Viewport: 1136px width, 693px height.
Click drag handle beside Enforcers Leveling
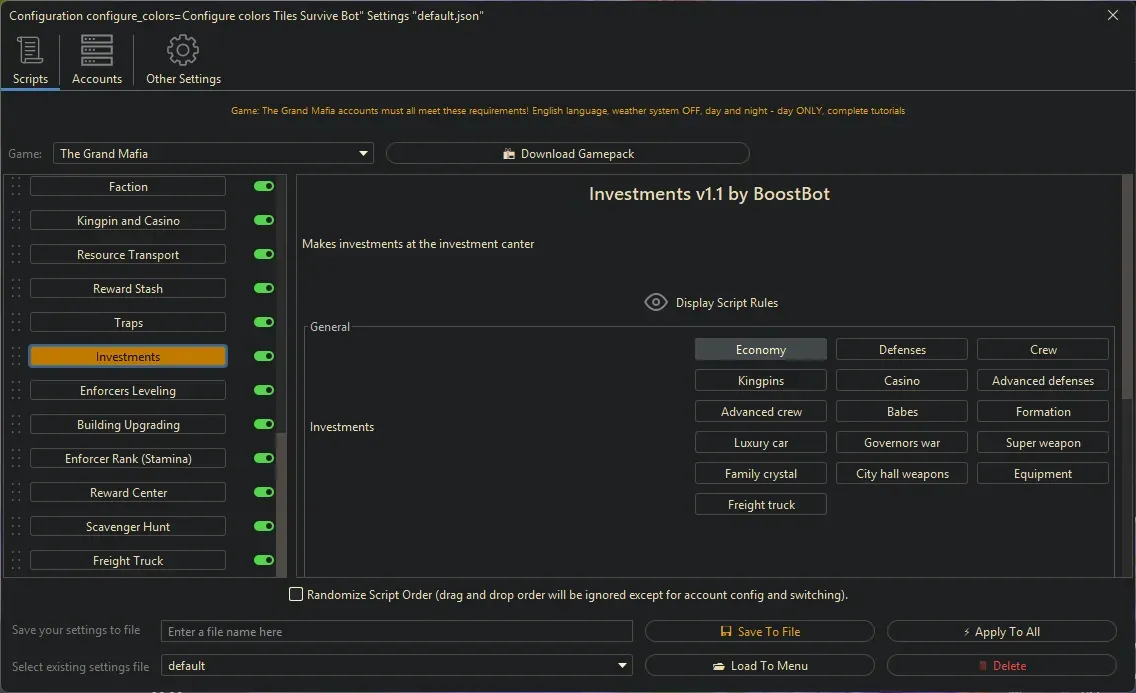coord(16,390)
